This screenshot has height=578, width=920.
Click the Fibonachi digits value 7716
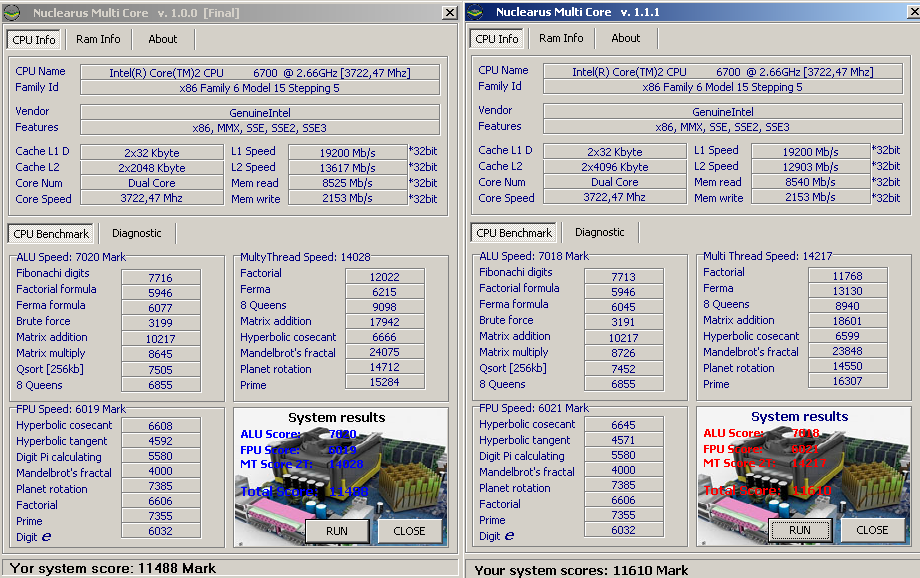coord(161,278)
